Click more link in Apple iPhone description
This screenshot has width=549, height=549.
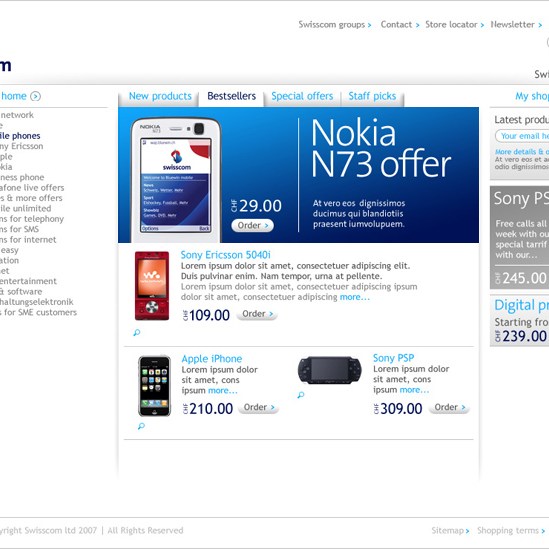pos(223,390)
